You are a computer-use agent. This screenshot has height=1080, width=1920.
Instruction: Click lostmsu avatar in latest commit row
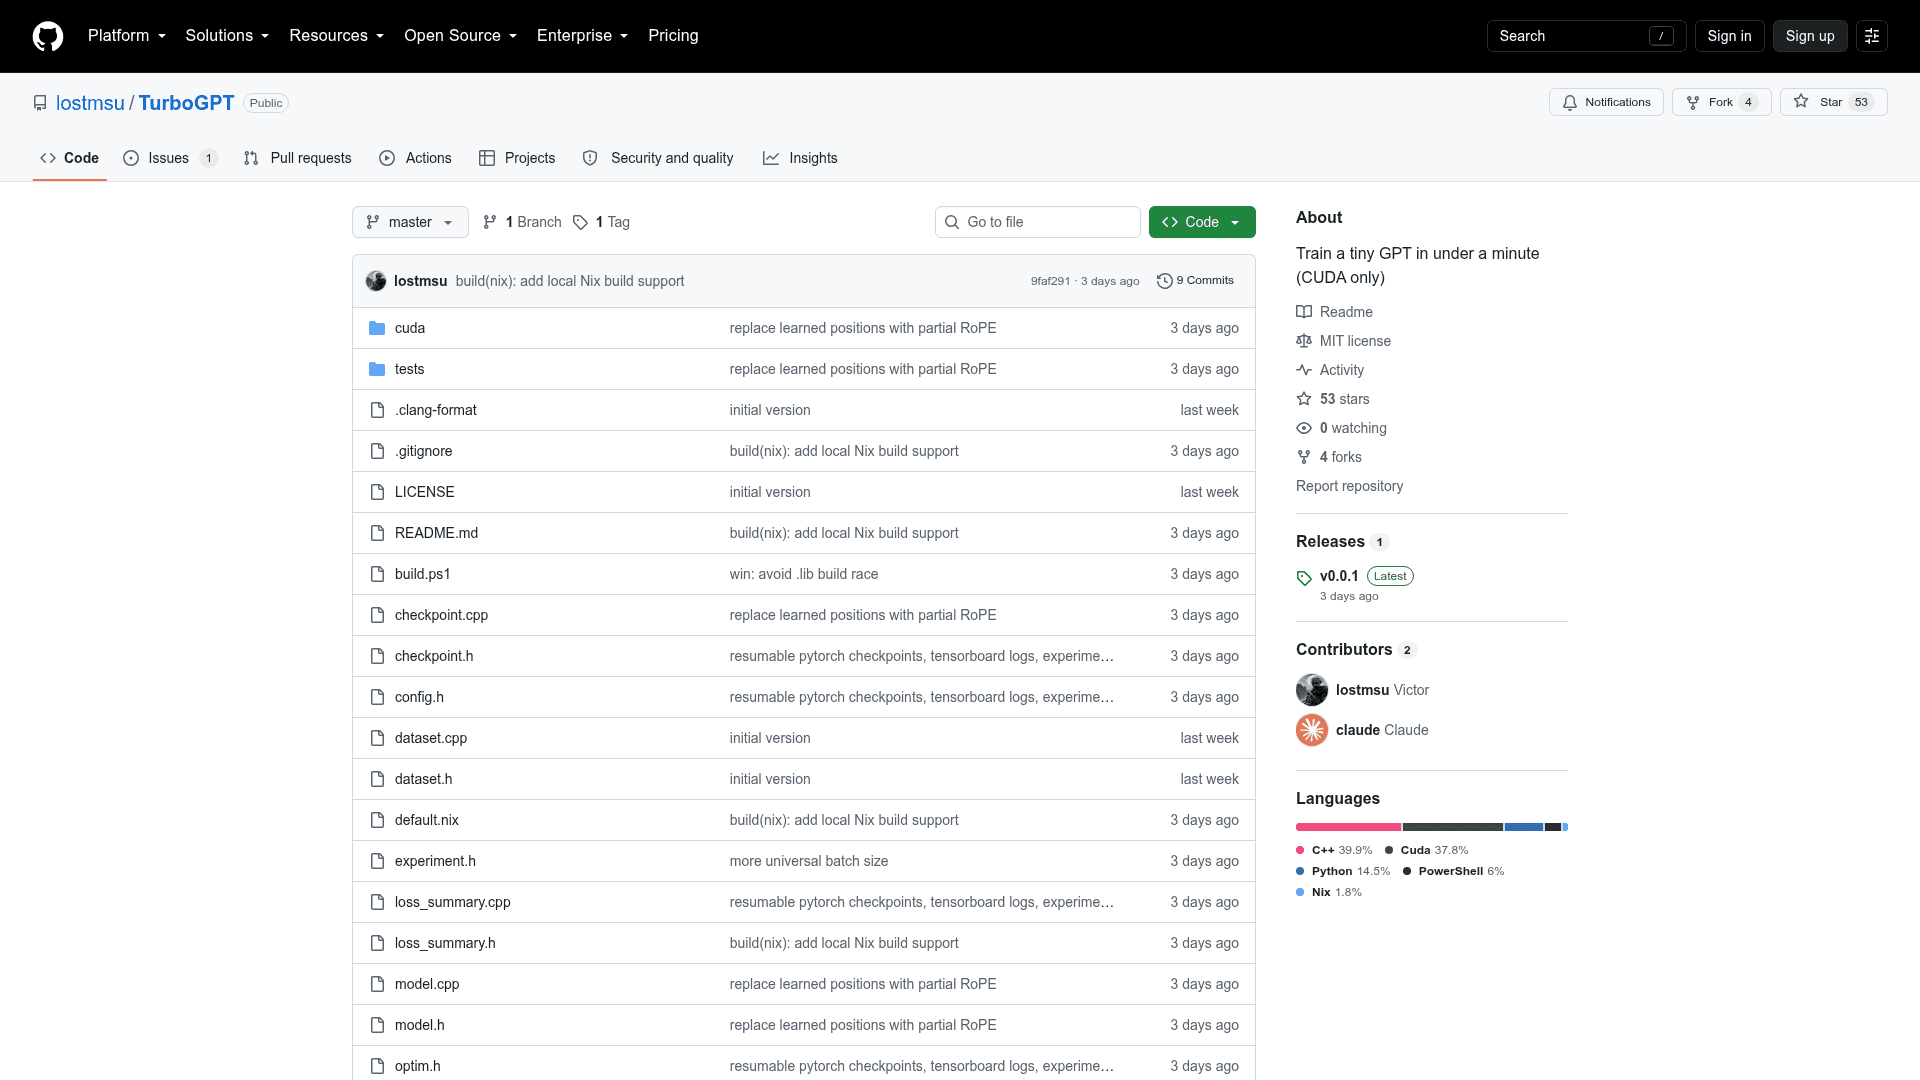click(376, 281)
